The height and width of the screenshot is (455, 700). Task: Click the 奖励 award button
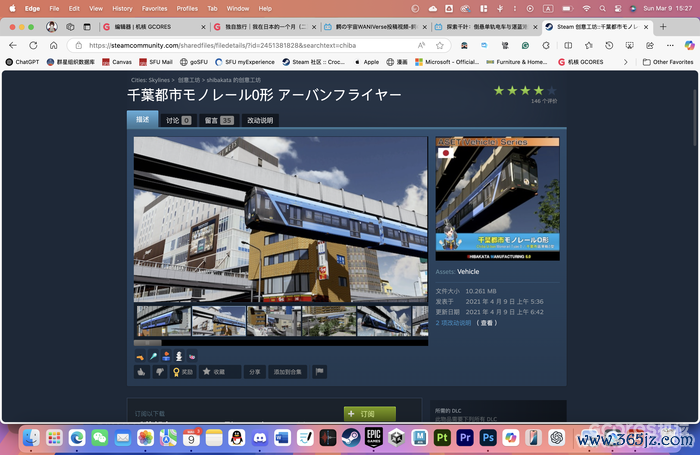tap(183, 372)
